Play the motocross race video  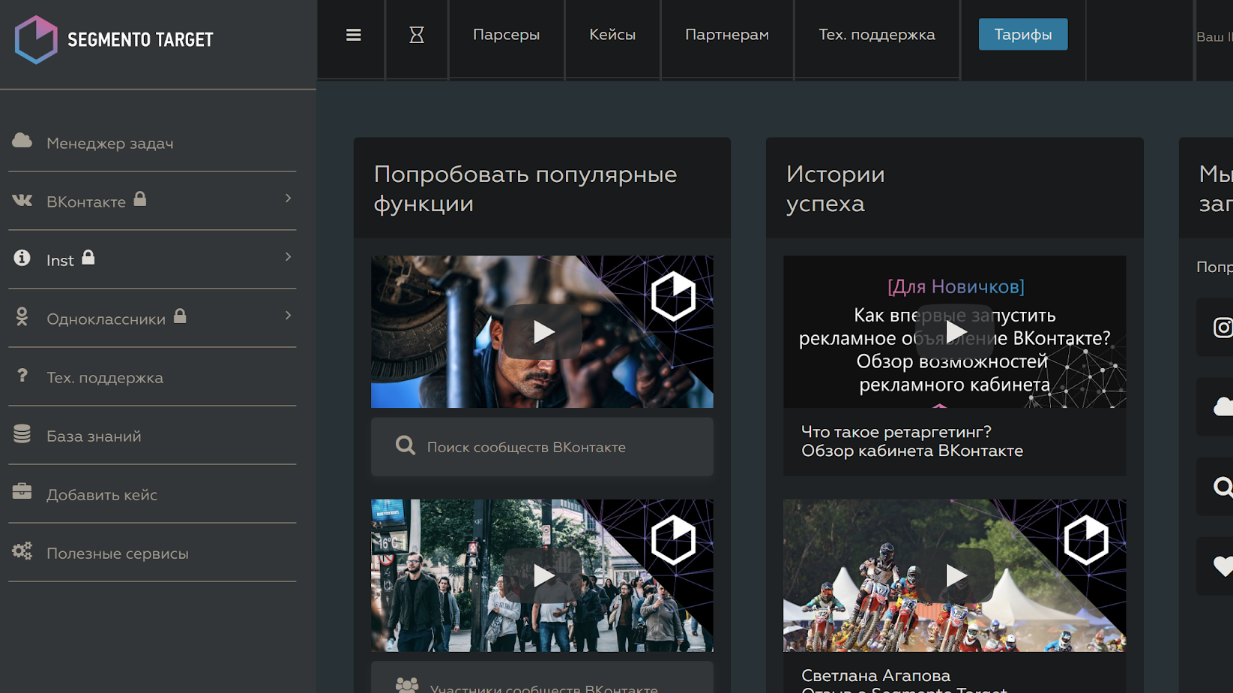955,576
